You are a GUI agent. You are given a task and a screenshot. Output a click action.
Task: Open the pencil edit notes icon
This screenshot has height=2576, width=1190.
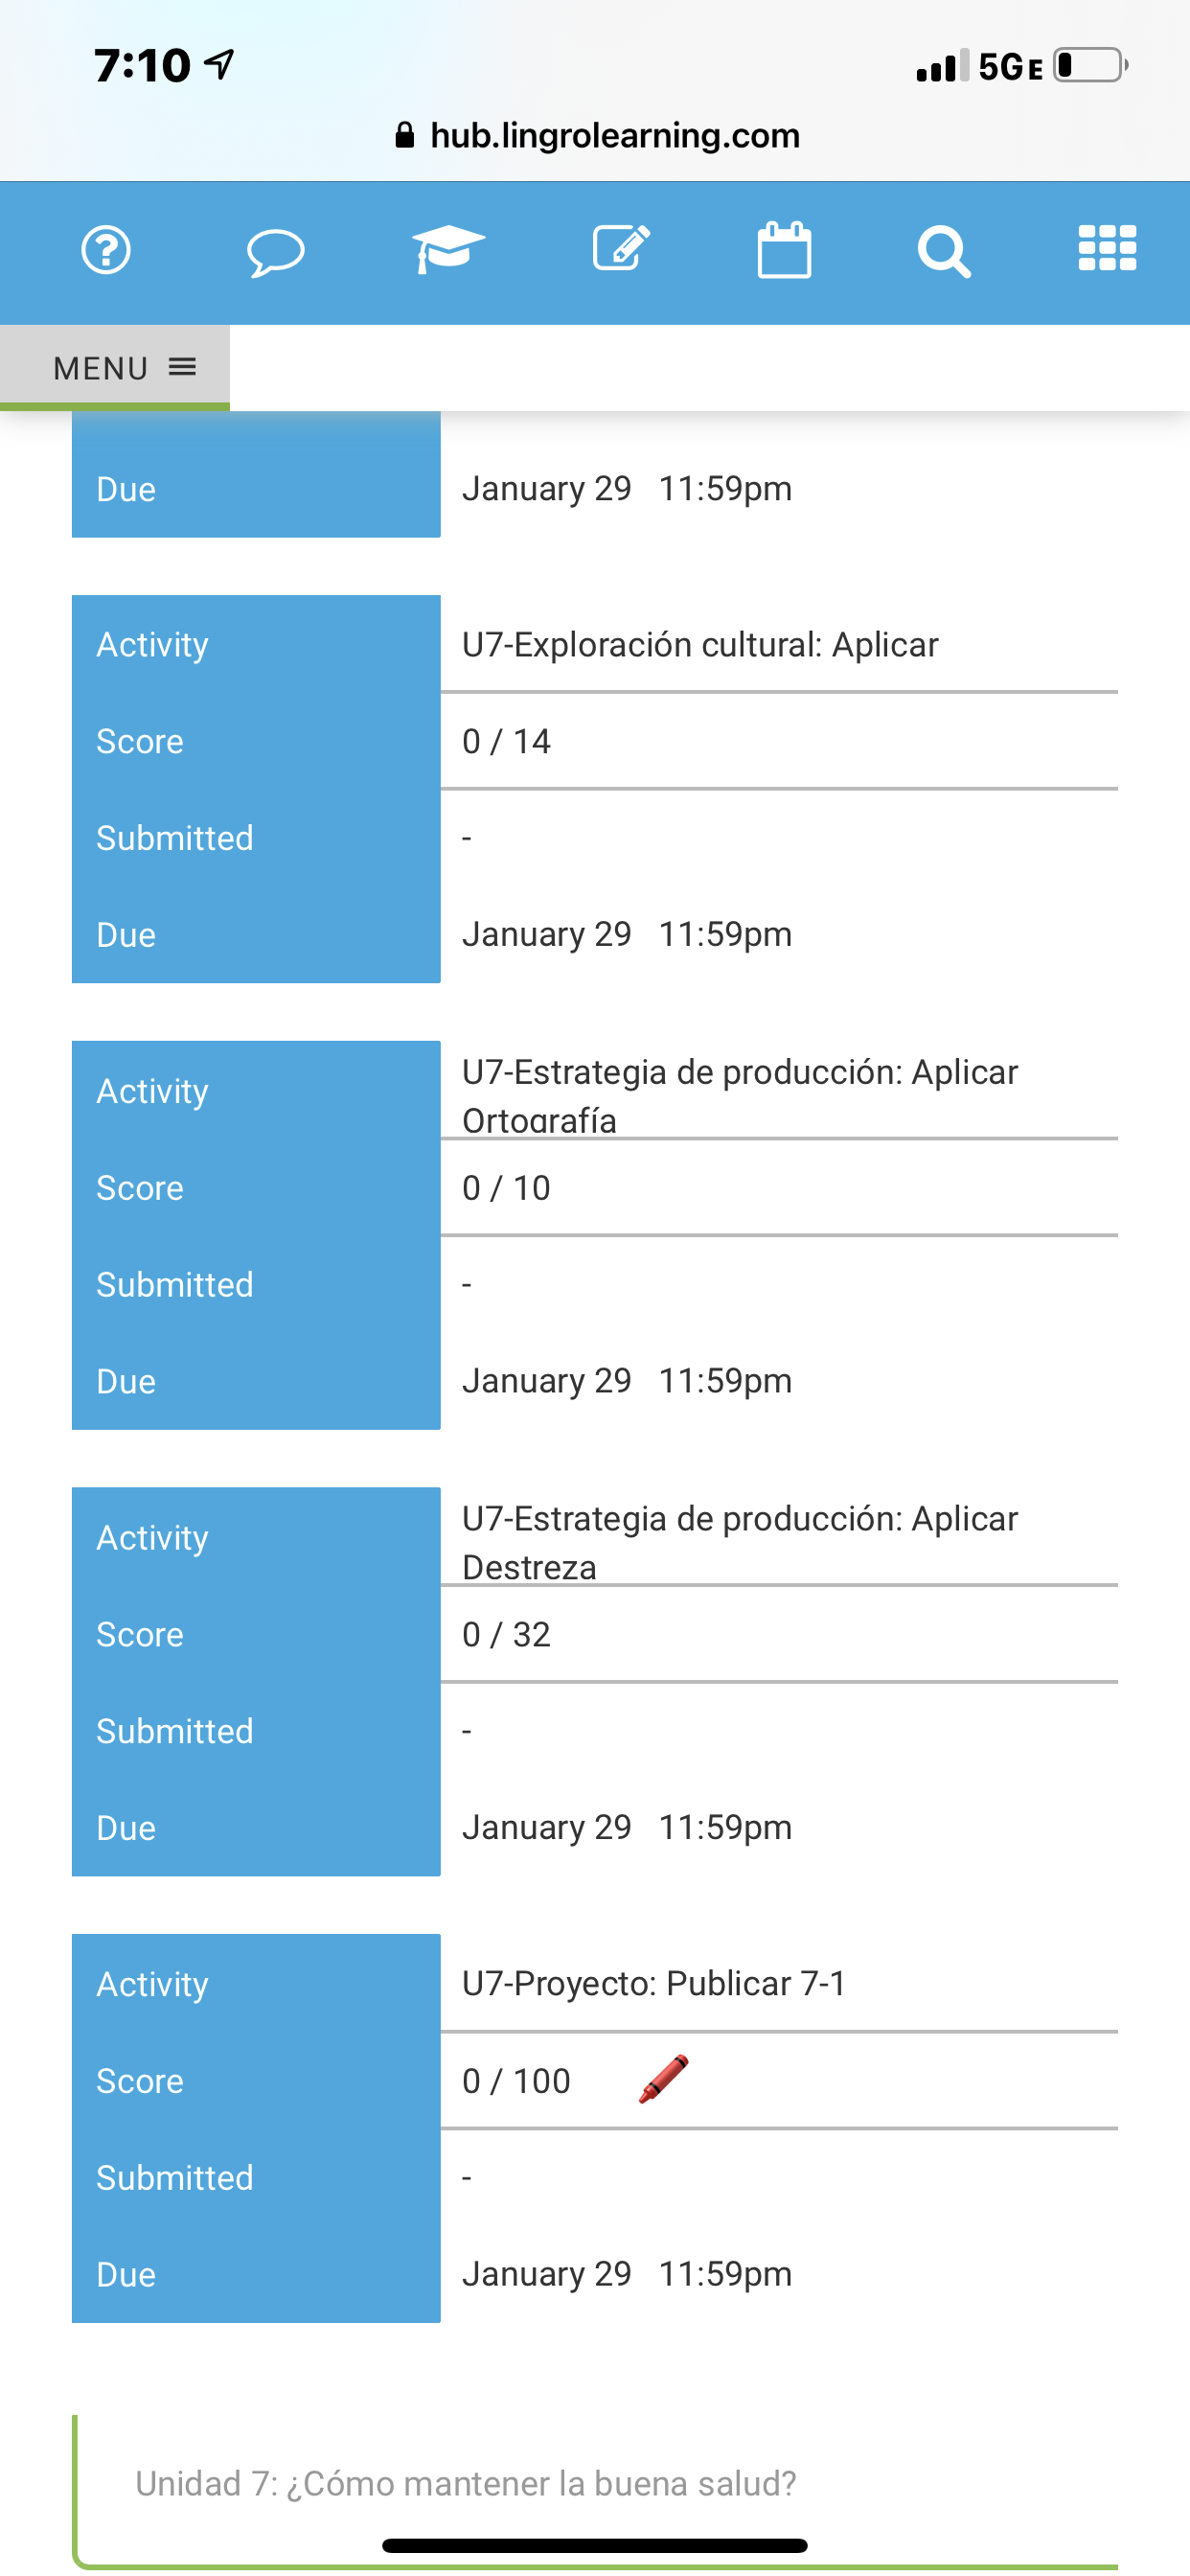pyautogui.click(x=621, y=248)
